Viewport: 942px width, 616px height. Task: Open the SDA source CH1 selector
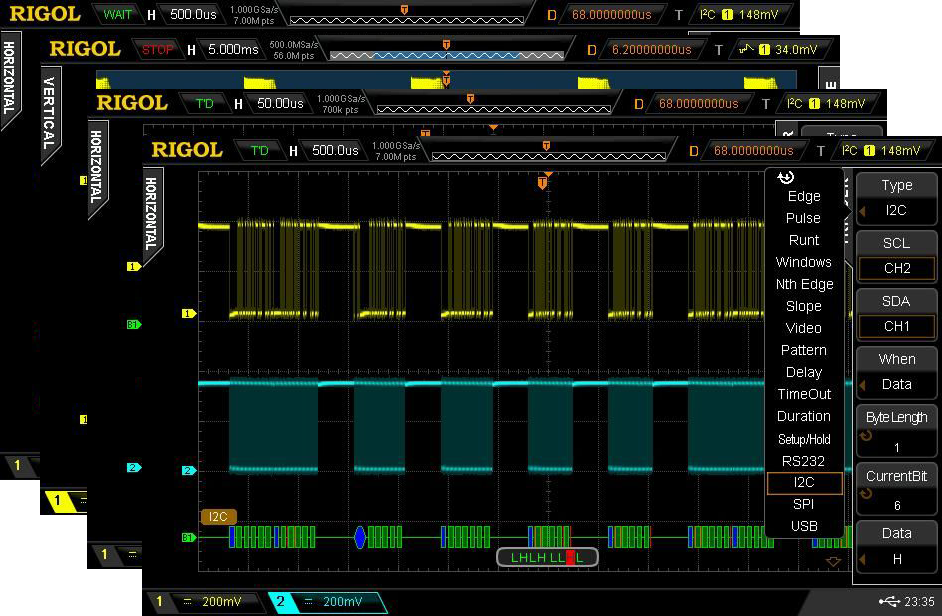896,314
